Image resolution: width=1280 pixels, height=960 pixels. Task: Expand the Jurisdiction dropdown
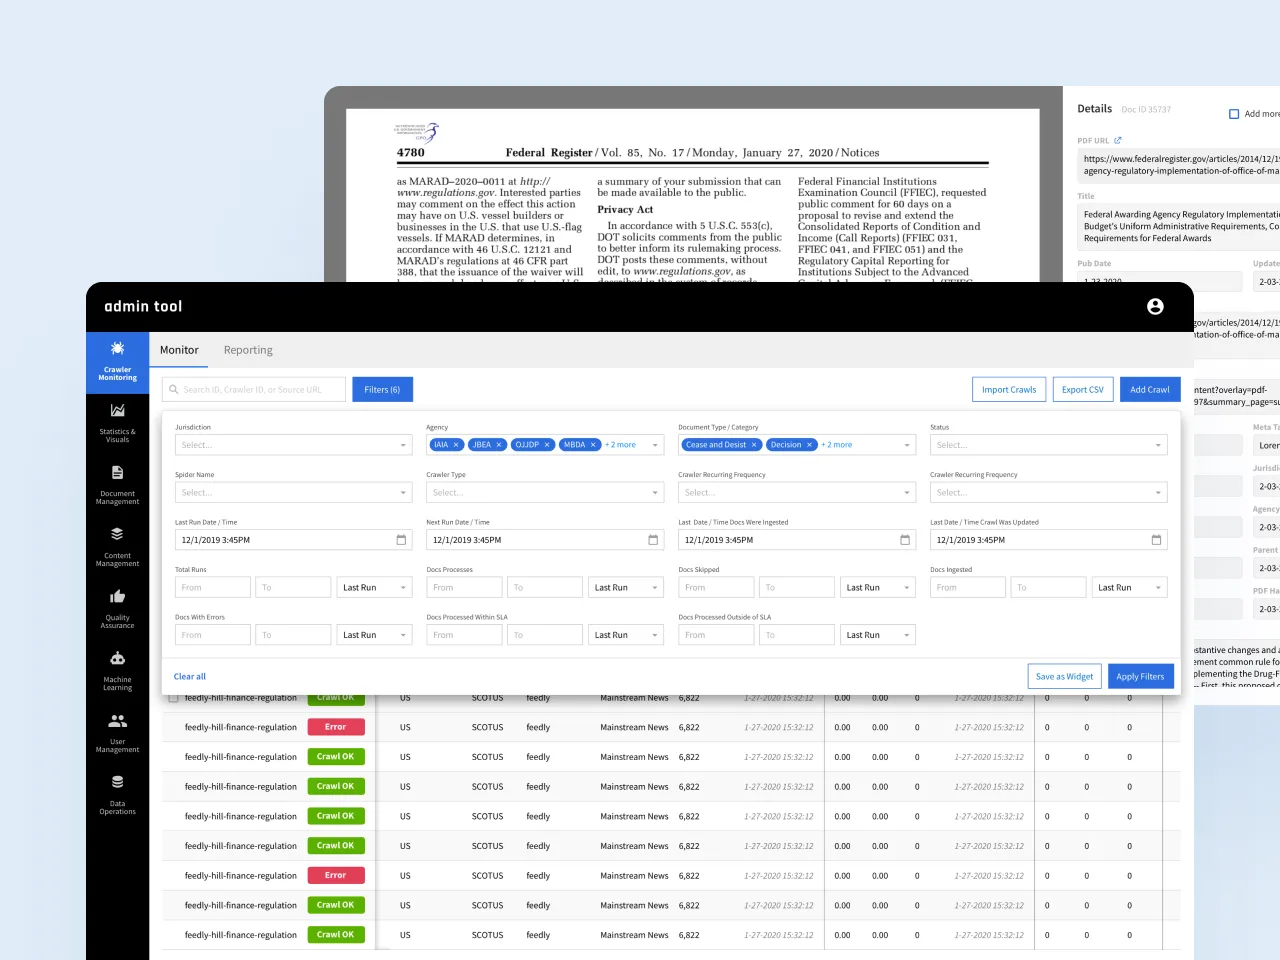(293, 445)
